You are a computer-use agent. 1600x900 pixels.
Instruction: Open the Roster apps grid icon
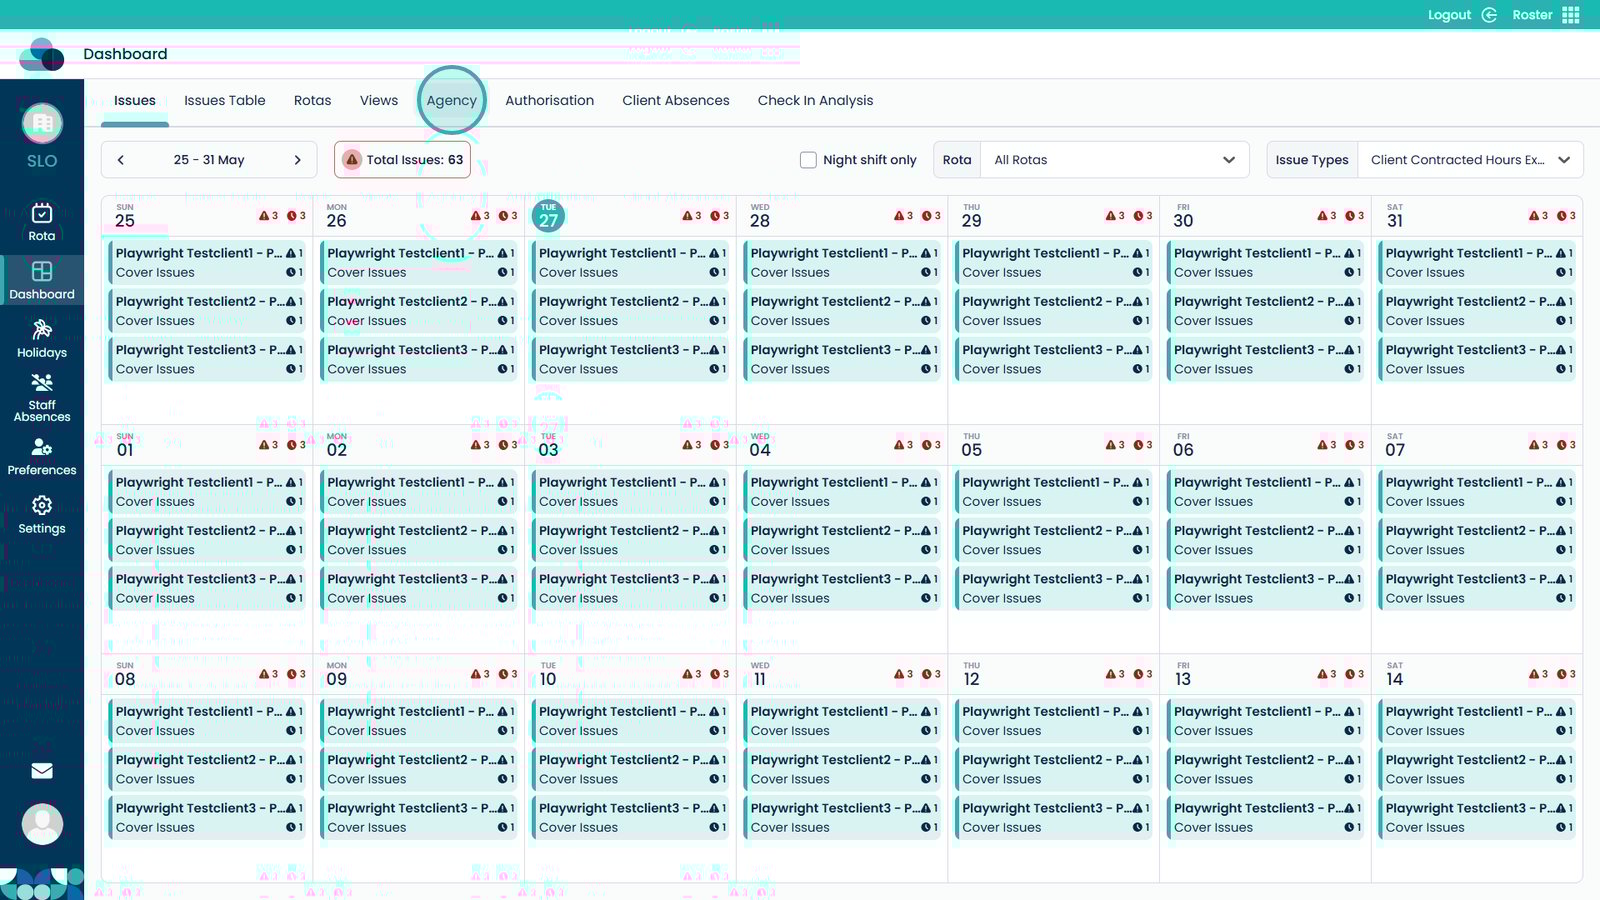pyautogui.click(x=1571, y=15)
